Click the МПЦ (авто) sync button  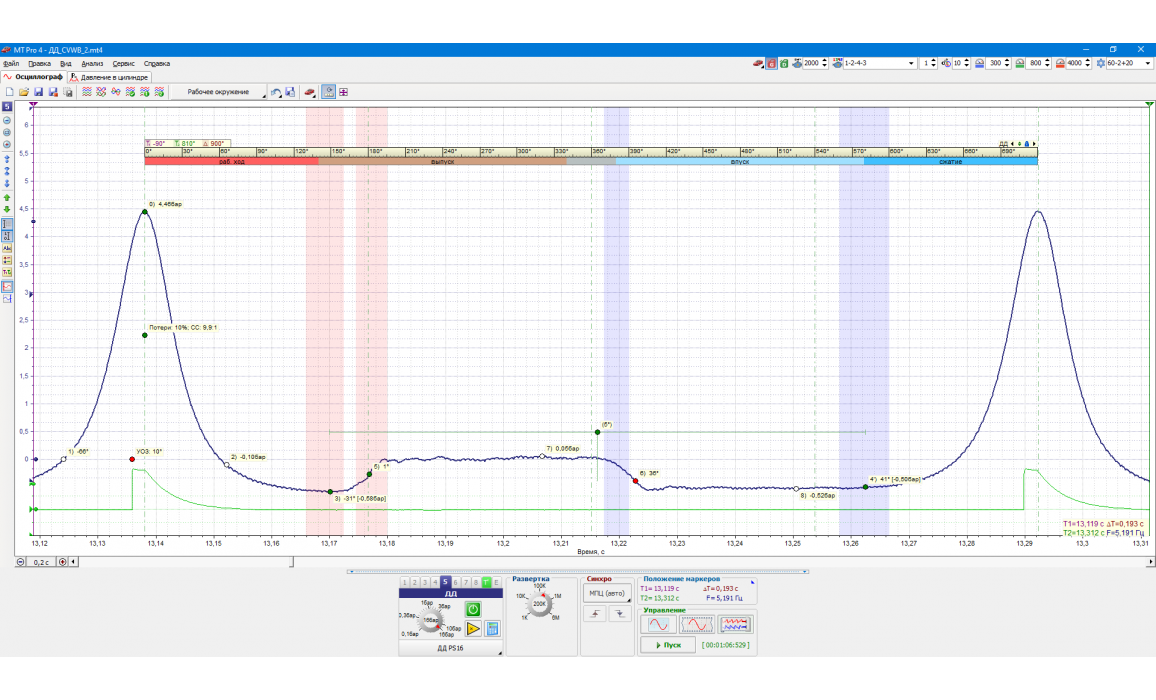coord(608,593)
